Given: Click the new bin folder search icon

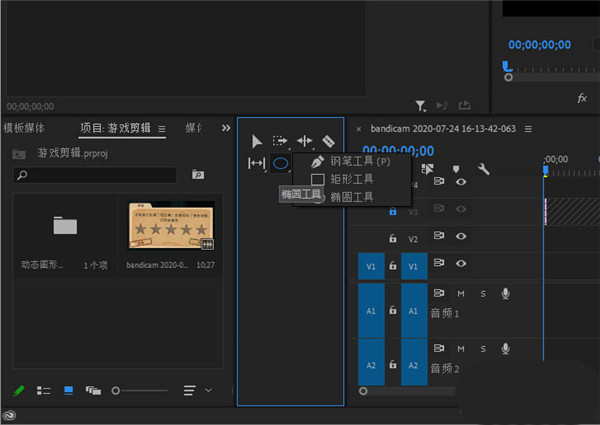Looking at the screenshot, I should (198, 175).
